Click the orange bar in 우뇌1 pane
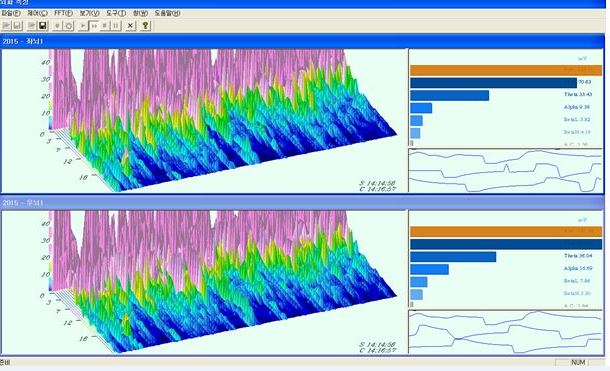Image resolution: width=610 pixels, height=371 pixels. pyautogui.click(x=506, y=231)
